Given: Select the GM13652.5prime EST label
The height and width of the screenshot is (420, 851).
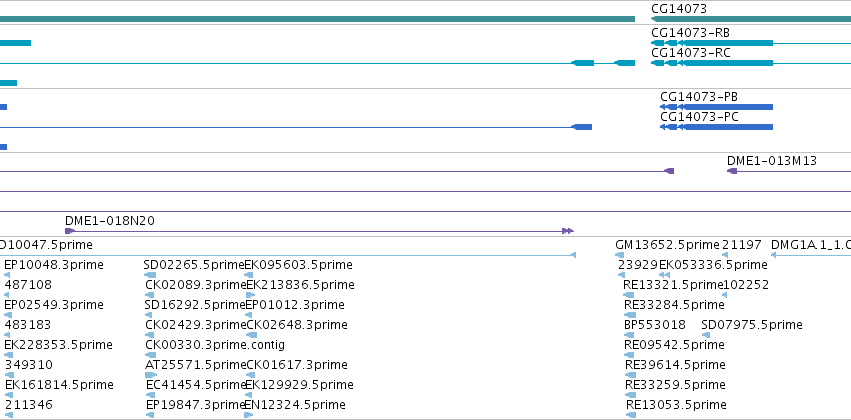Looking at the screenshot, I should pyautogui.click(x=667, y=245).
